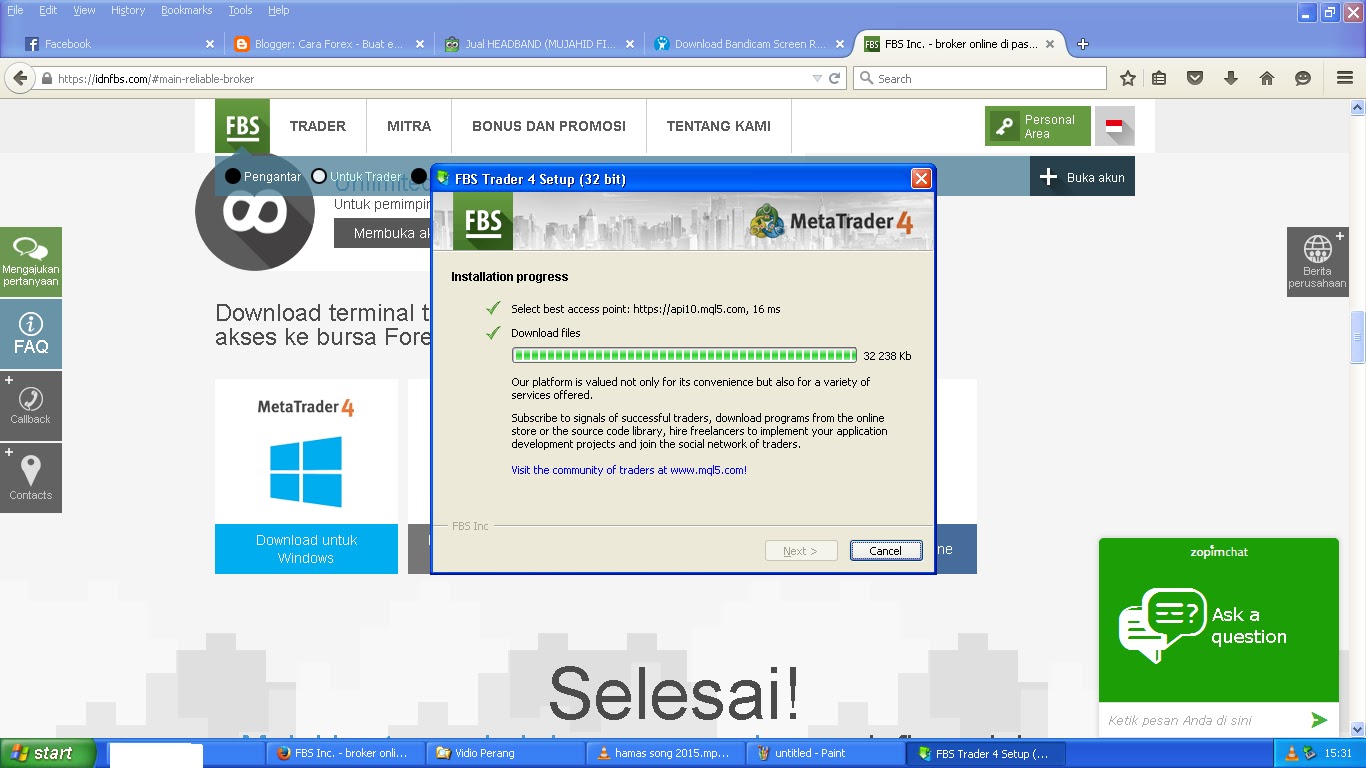The image size is (1366, 768).
Task: Click the Windows start button
Action: (x=48, y=753)
